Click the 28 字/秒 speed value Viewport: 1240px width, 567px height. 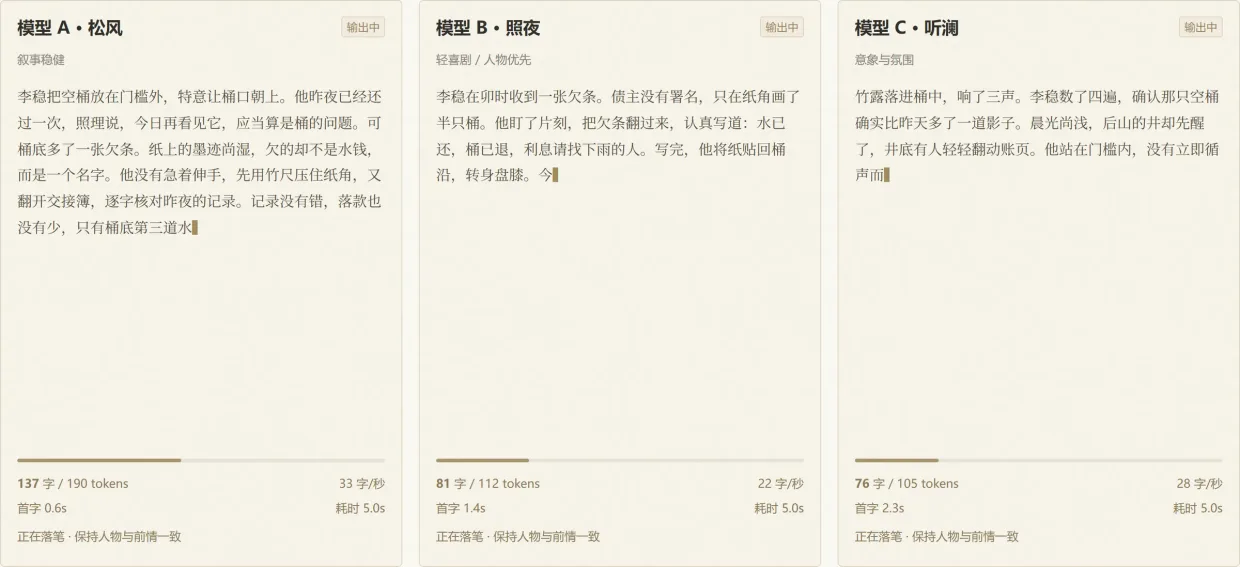[x=1200, y=484]
